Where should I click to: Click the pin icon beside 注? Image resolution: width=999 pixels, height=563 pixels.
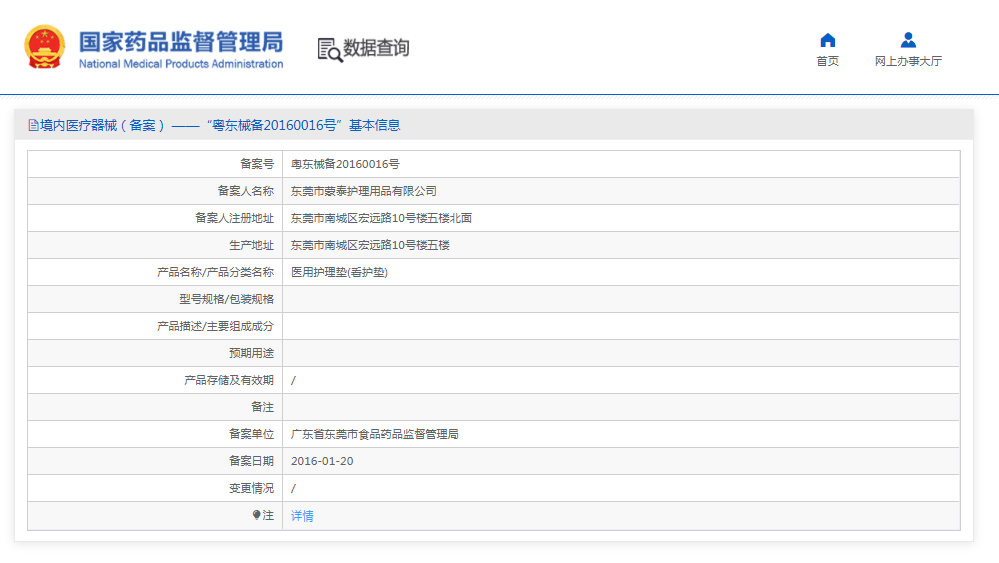click(256, 515)
